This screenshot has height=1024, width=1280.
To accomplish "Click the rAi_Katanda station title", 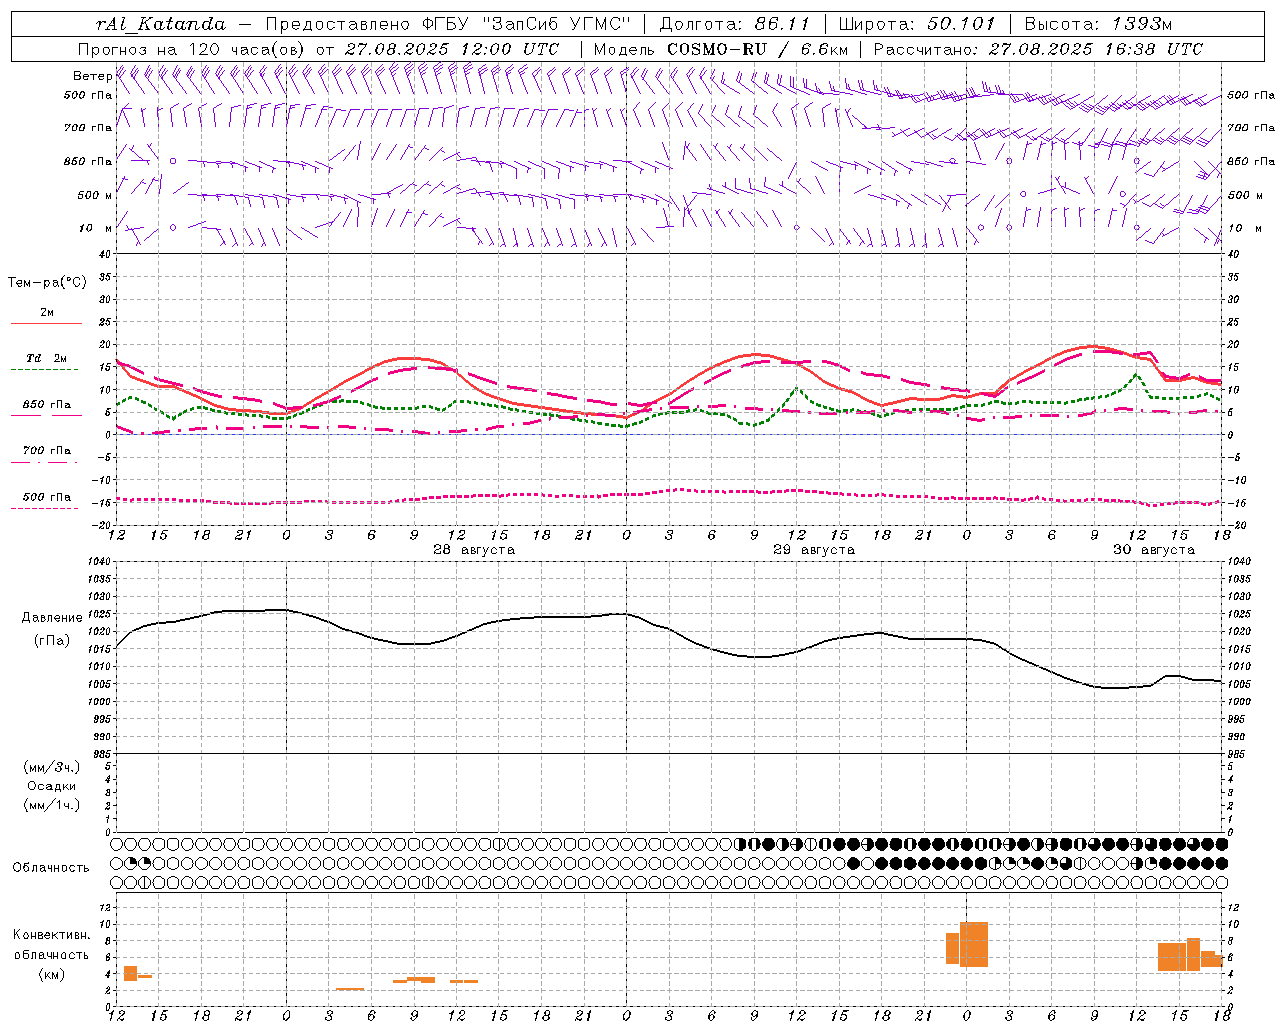I will pyautogui.click(x=160, y=24).
